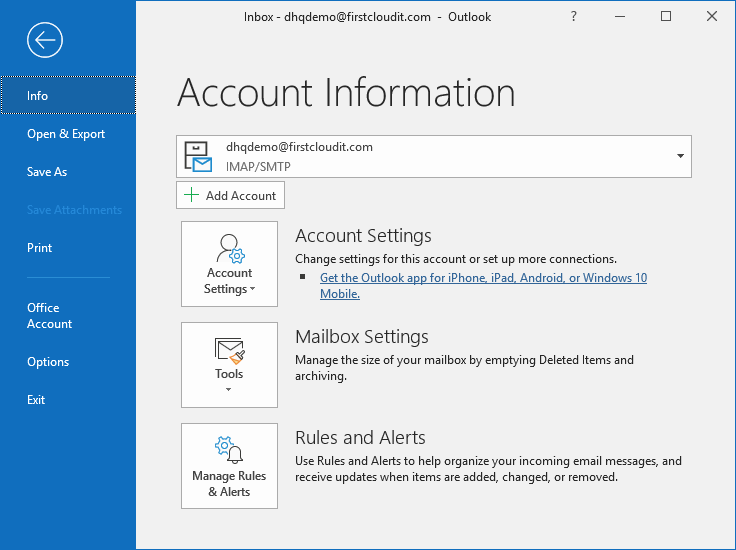The width and height of the screenshot is (736, 550).
Task: Expand the Account Settings button menu arrow
Action: [253, 289]
